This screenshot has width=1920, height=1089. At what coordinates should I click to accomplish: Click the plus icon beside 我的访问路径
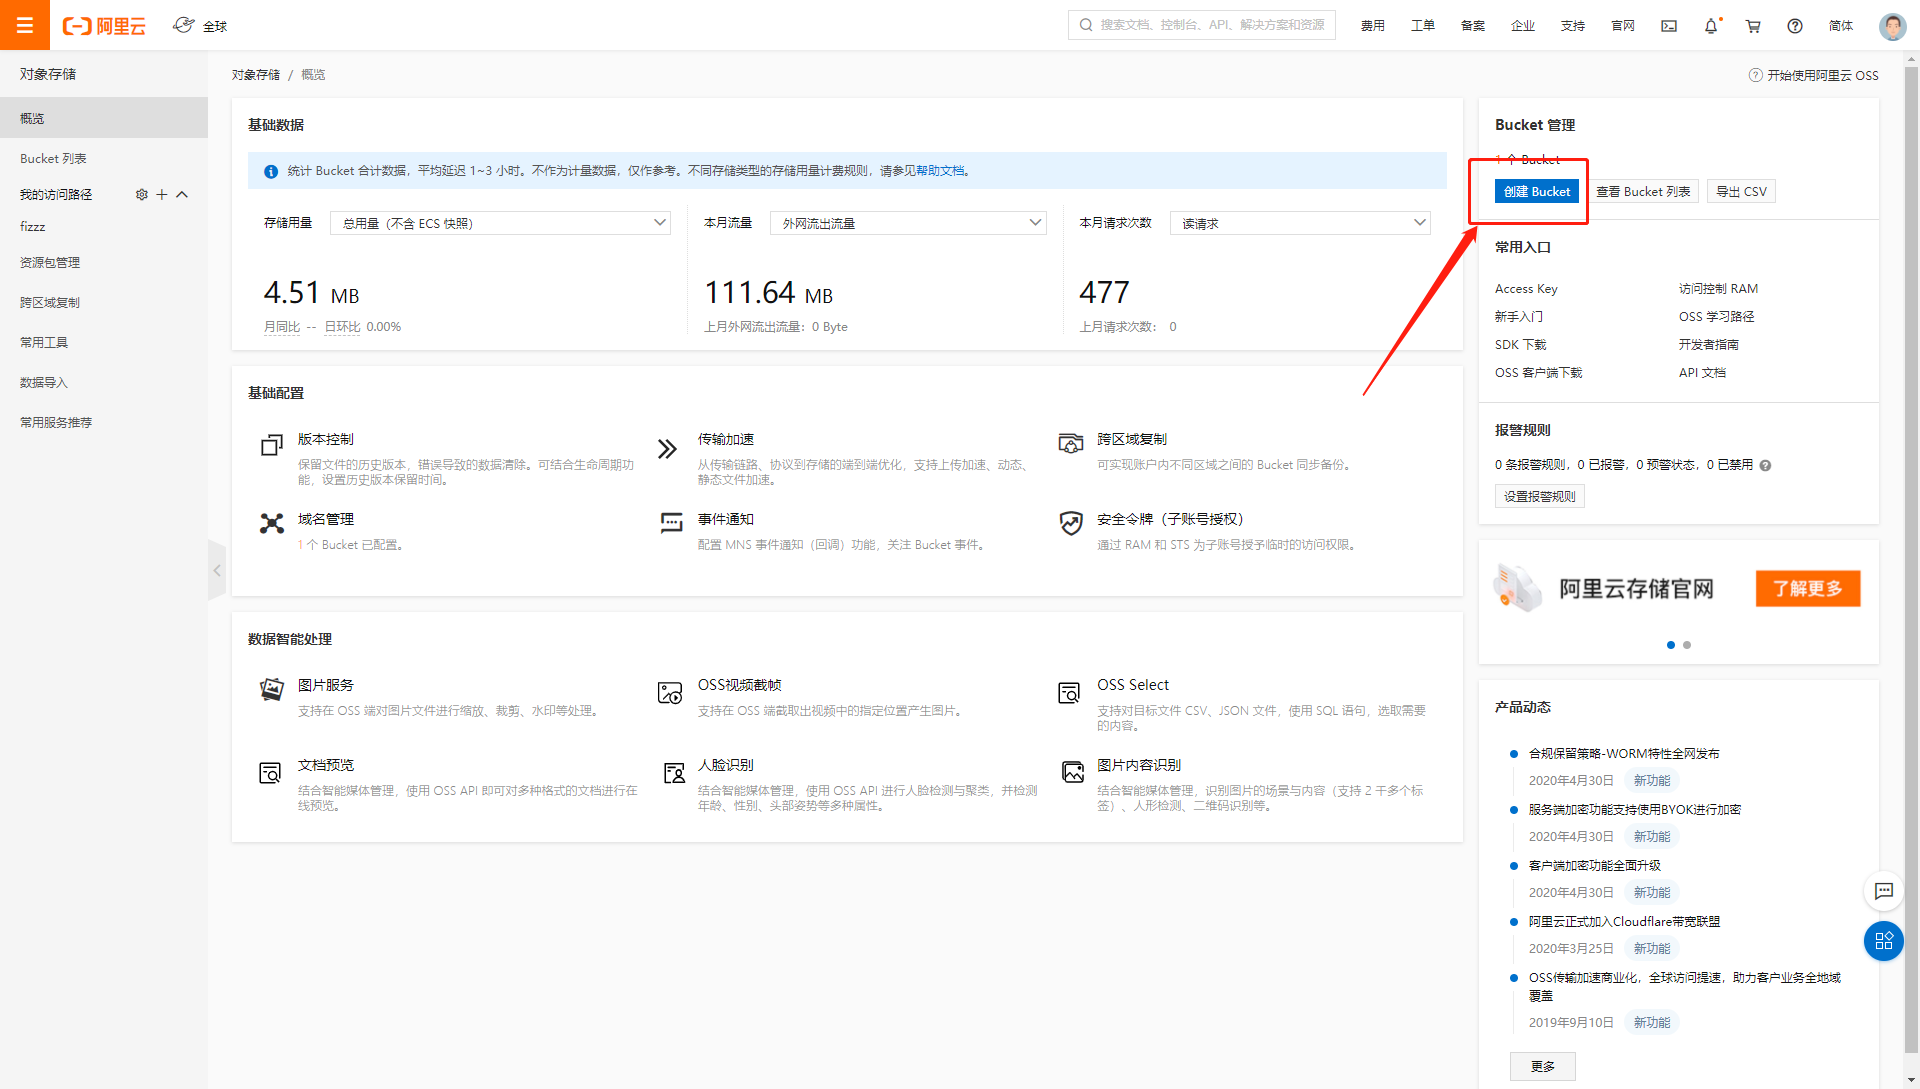coord(161,195)
